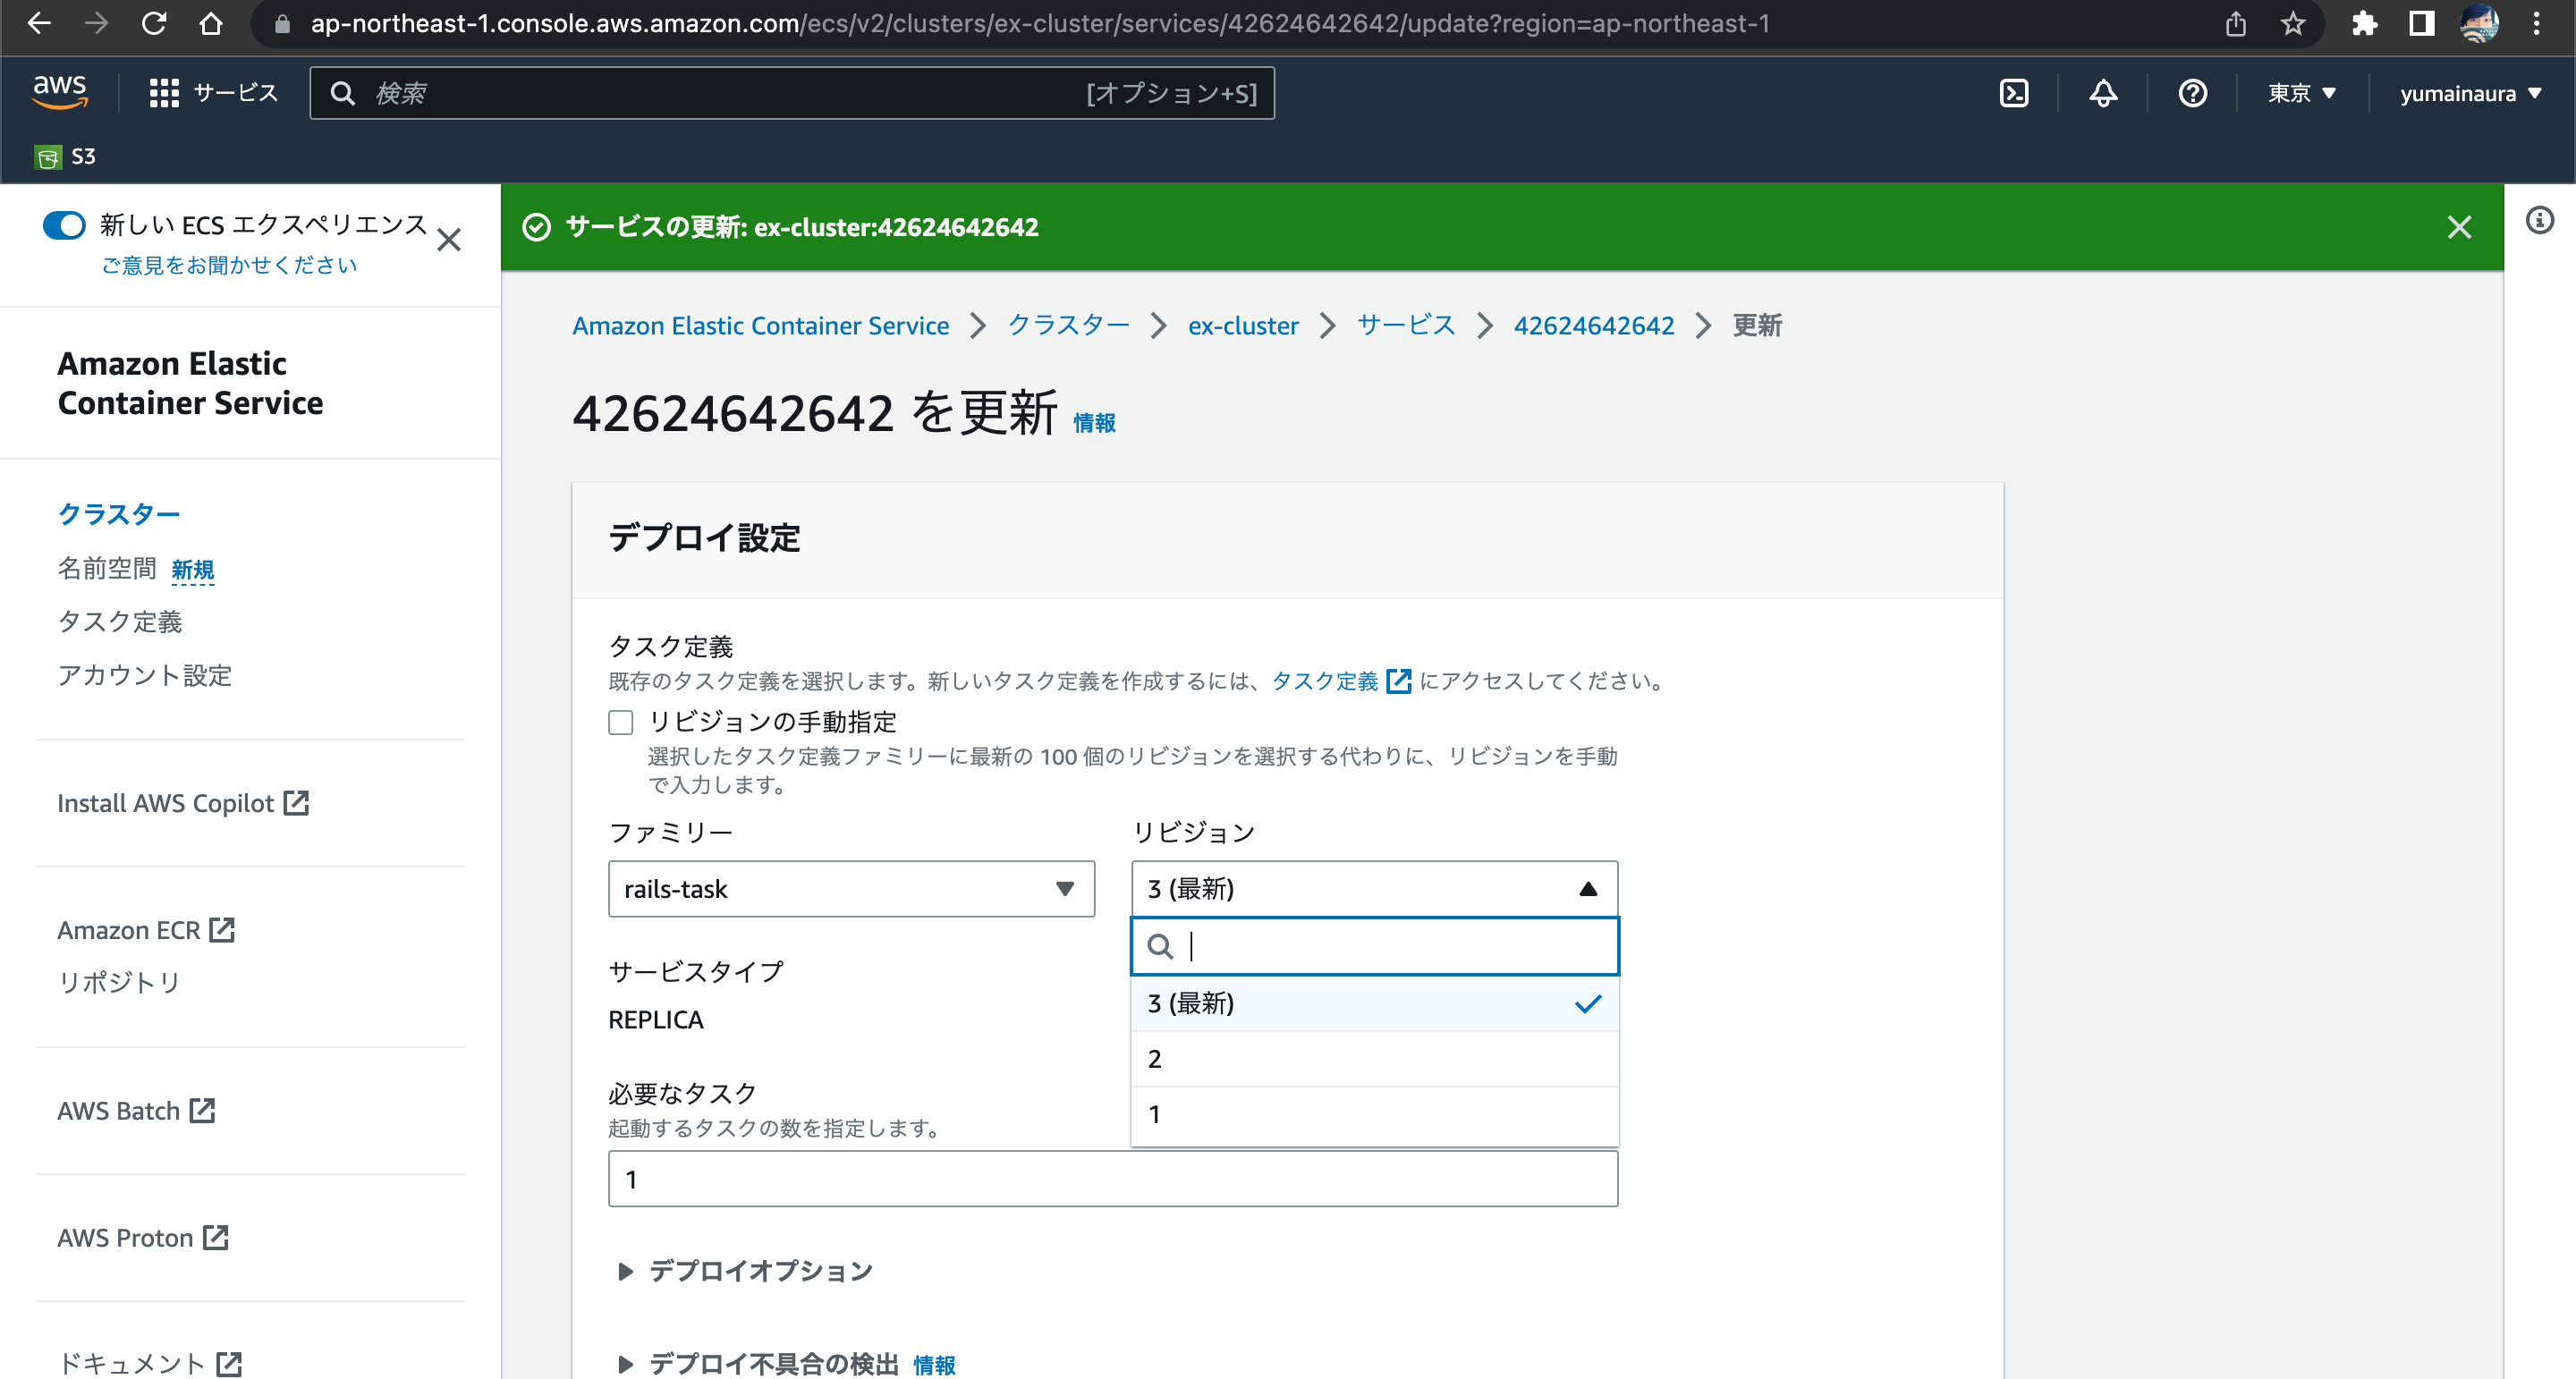Click the browser address bar URL
The image size is (2576, 1379).
click(1040, 23)
